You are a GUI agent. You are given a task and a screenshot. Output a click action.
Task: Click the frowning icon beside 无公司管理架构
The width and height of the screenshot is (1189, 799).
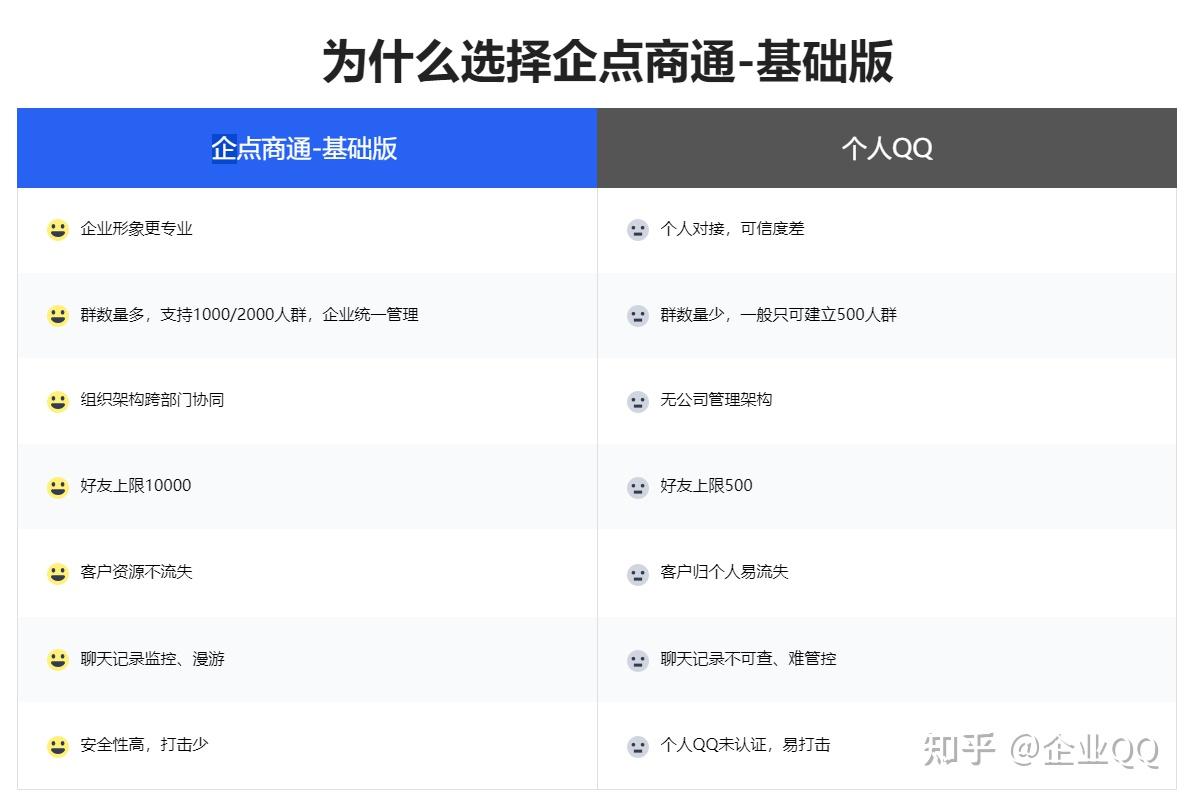pyautogui.click(x=637, y=400)
